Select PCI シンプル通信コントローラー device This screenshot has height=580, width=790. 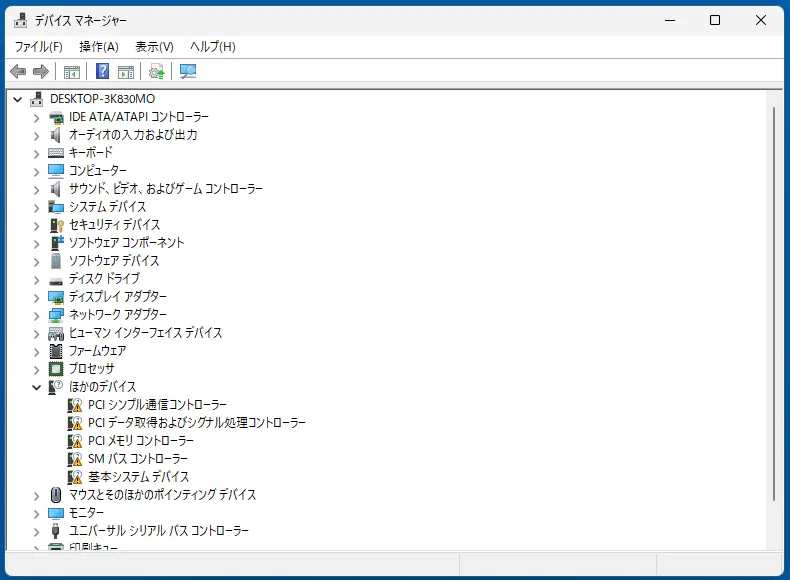[x=157, y=405]
